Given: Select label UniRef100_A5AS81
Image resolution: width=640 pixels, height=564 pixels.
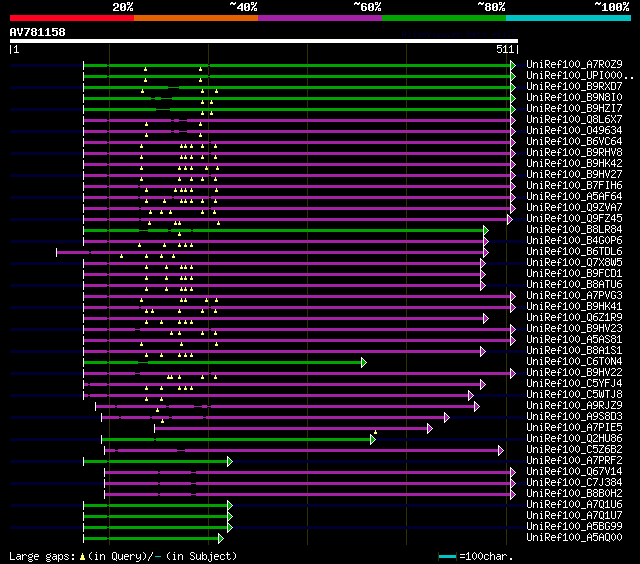Looking at the screenshot, I should click(x=574, y=340).
